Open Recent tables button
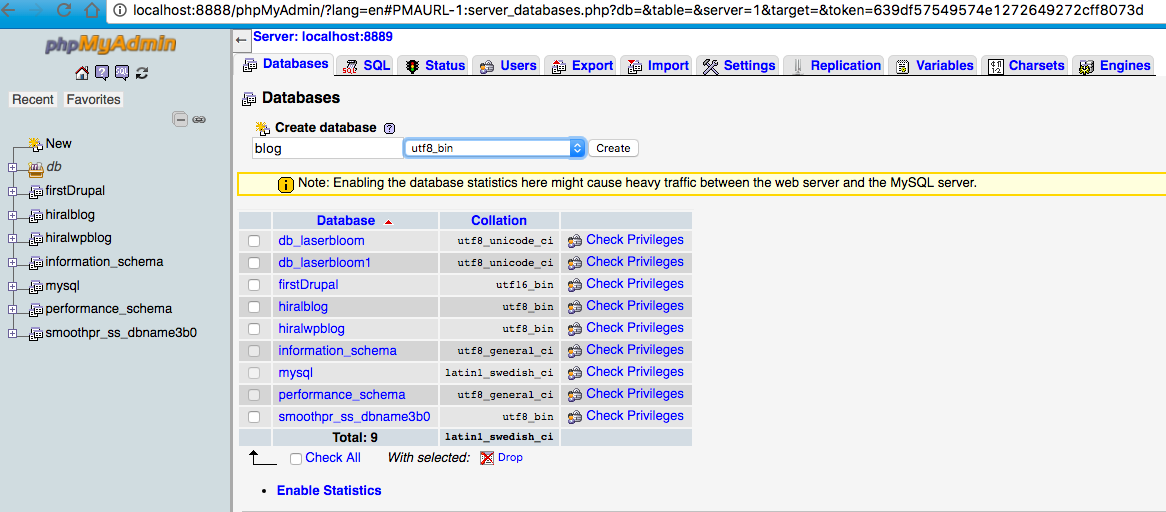The image size is (1166, 512). pos(33,100)
